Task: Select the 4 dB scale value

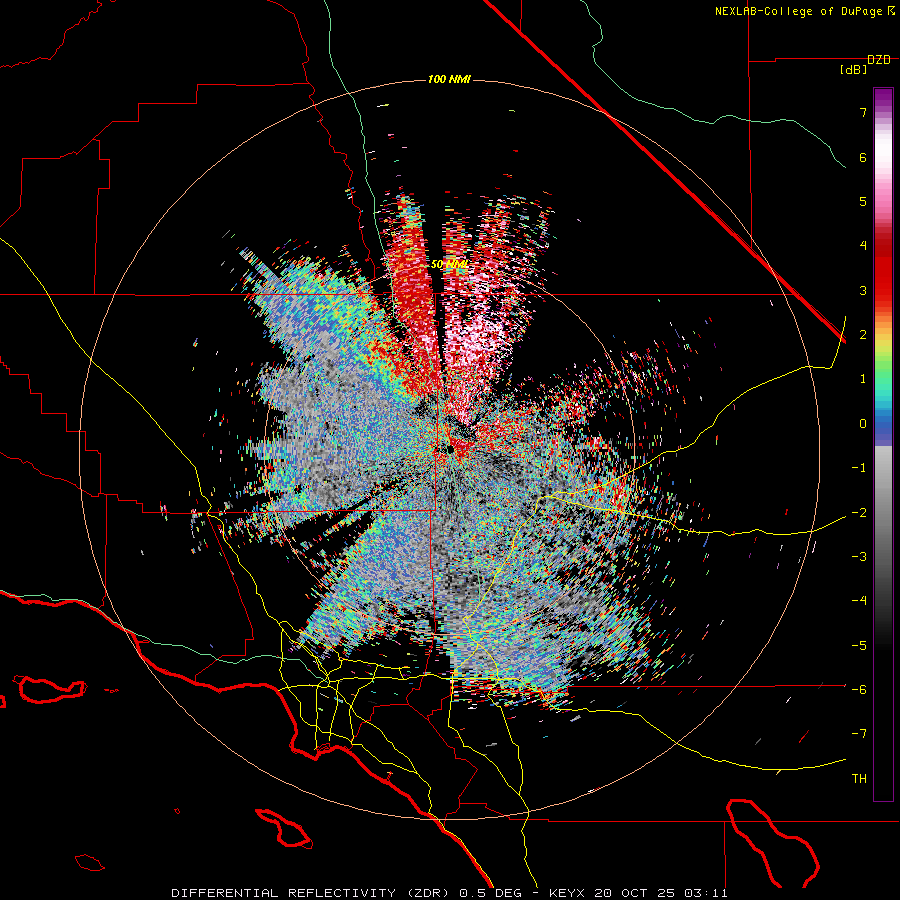Action: tap(863, 246)
